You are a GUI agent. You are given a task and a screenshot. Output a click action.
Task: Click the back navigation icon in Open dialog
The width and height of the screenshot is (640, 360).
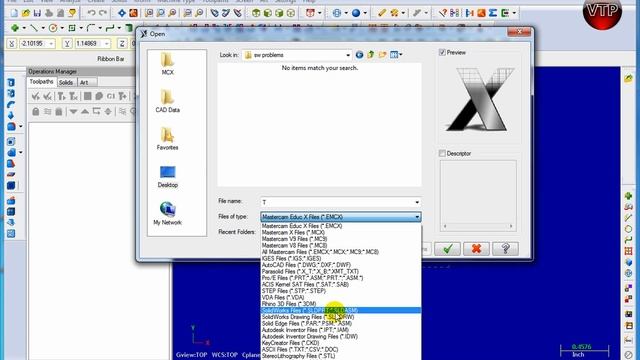359,55
